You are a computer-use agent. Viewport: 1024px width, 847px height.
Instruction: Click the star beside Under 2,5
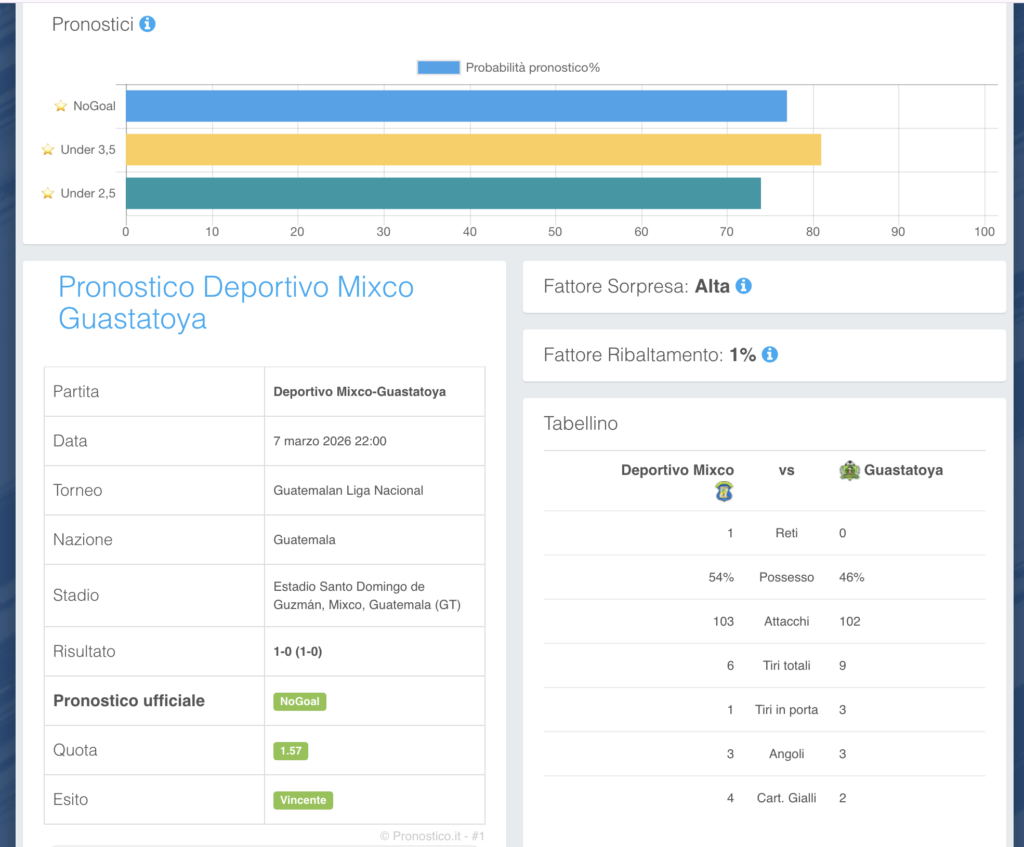[48, 193]
